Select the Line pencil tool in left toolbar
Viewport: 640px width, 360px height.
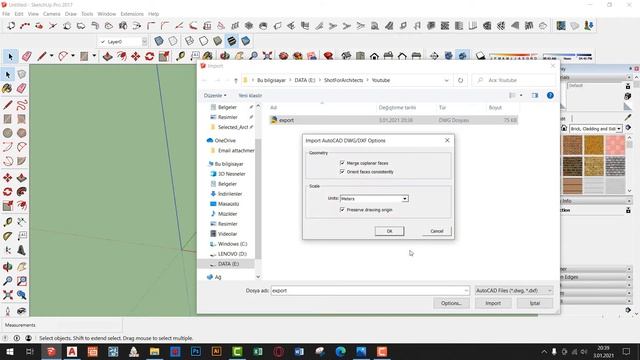(7, 105)
